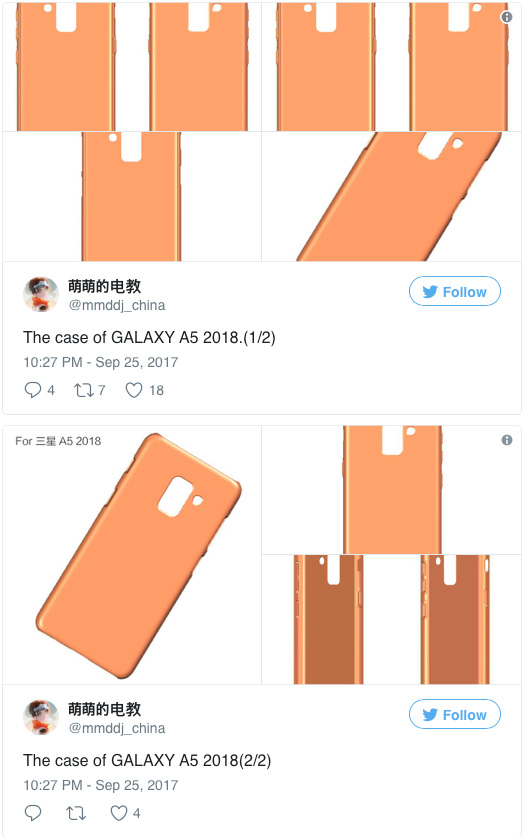The image size is (525, 837).
Task: Open second tweet timestamp Sep 25, 2017
Action: click(x=137, y=785)
